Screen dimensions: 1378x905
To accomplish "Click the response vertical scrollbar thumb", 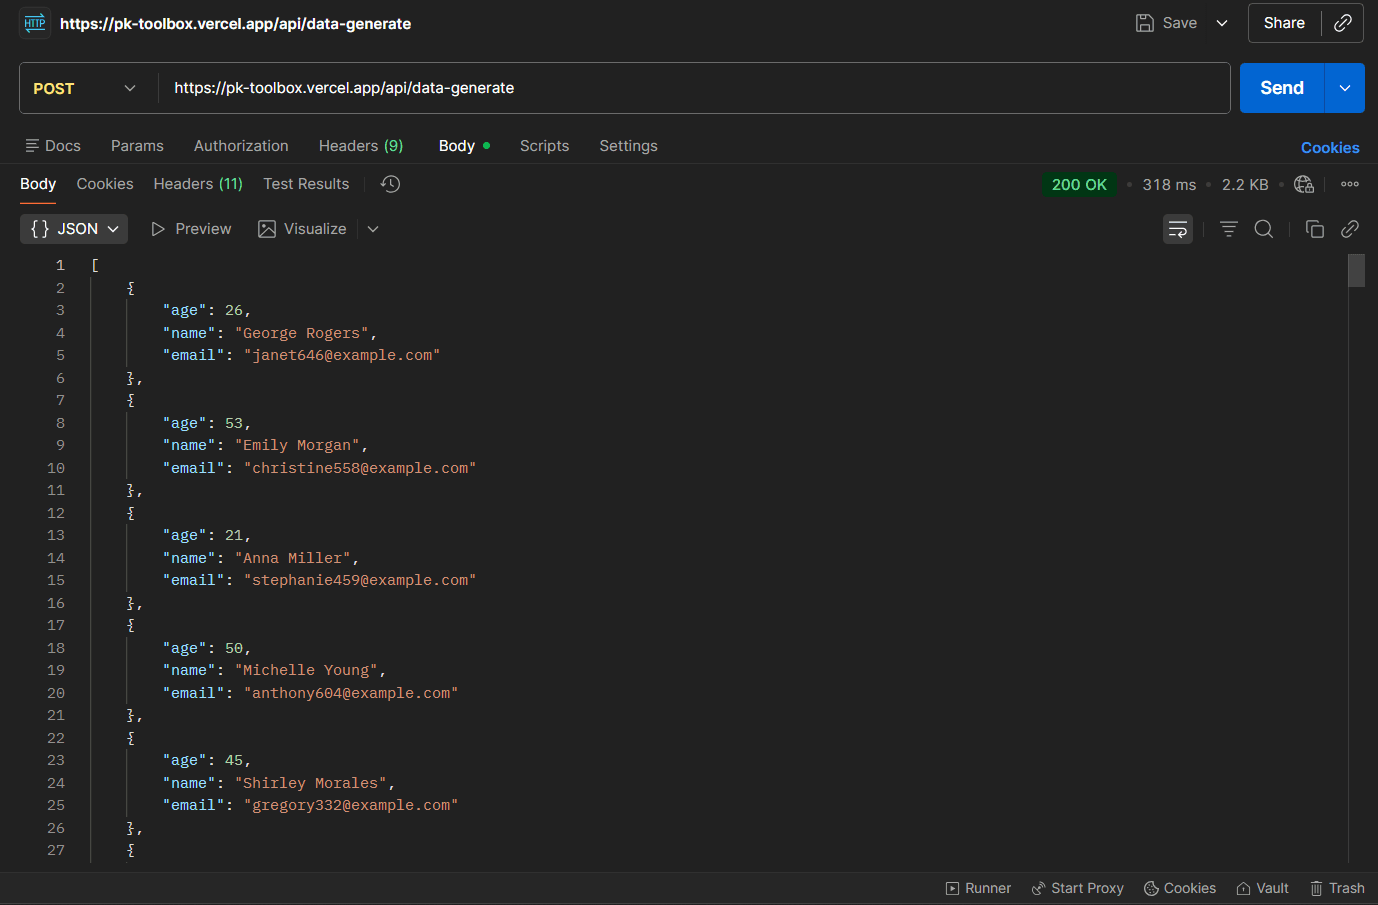I will 1356,271.
